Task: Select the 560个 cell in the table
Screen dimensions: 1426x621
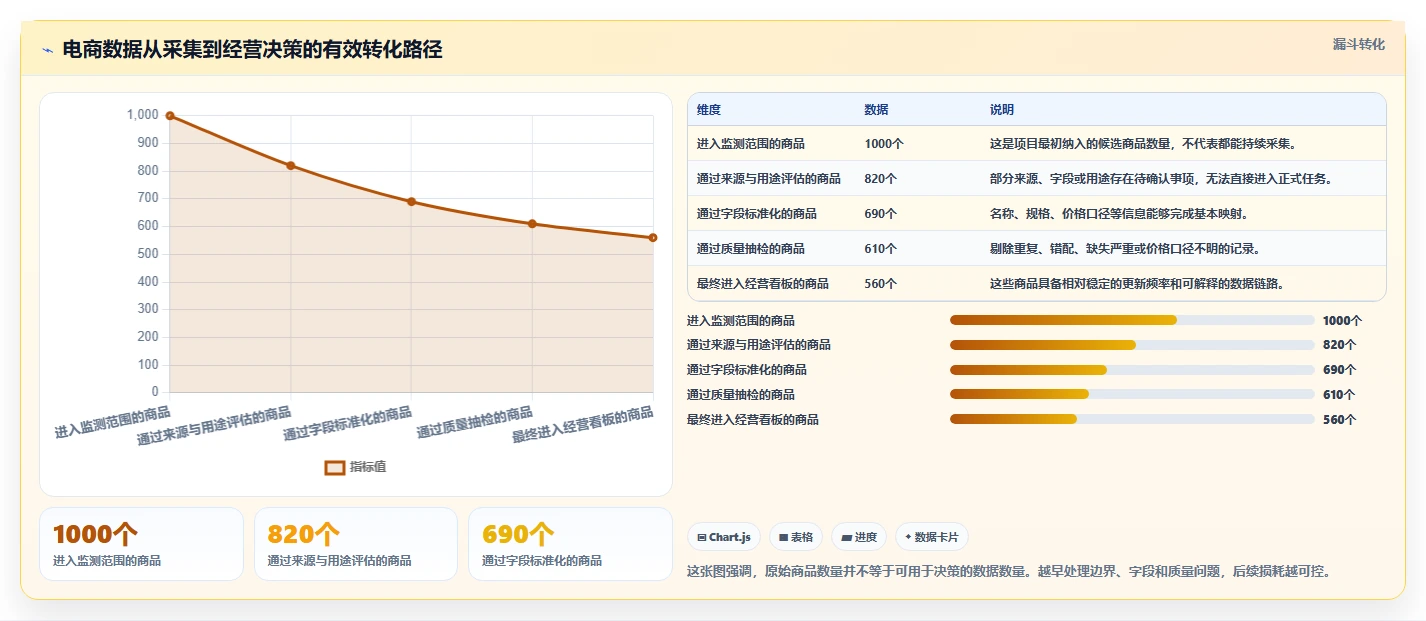Action: click(x=880, y=283)
